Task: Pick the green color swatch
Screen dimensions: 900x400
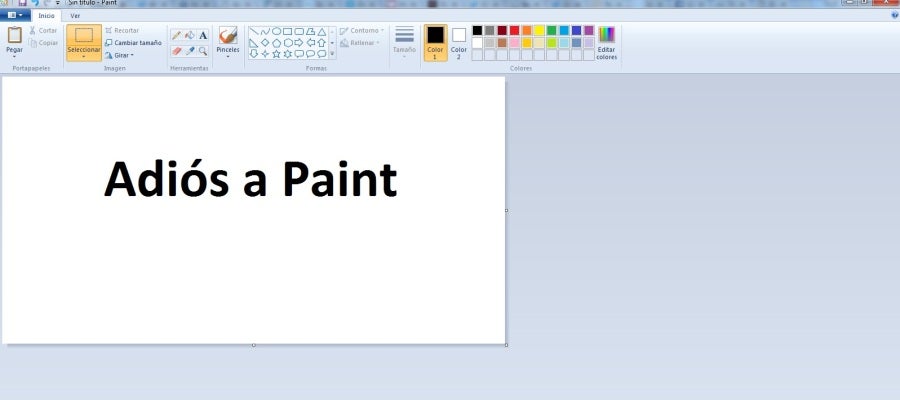Action: (552, 30)
